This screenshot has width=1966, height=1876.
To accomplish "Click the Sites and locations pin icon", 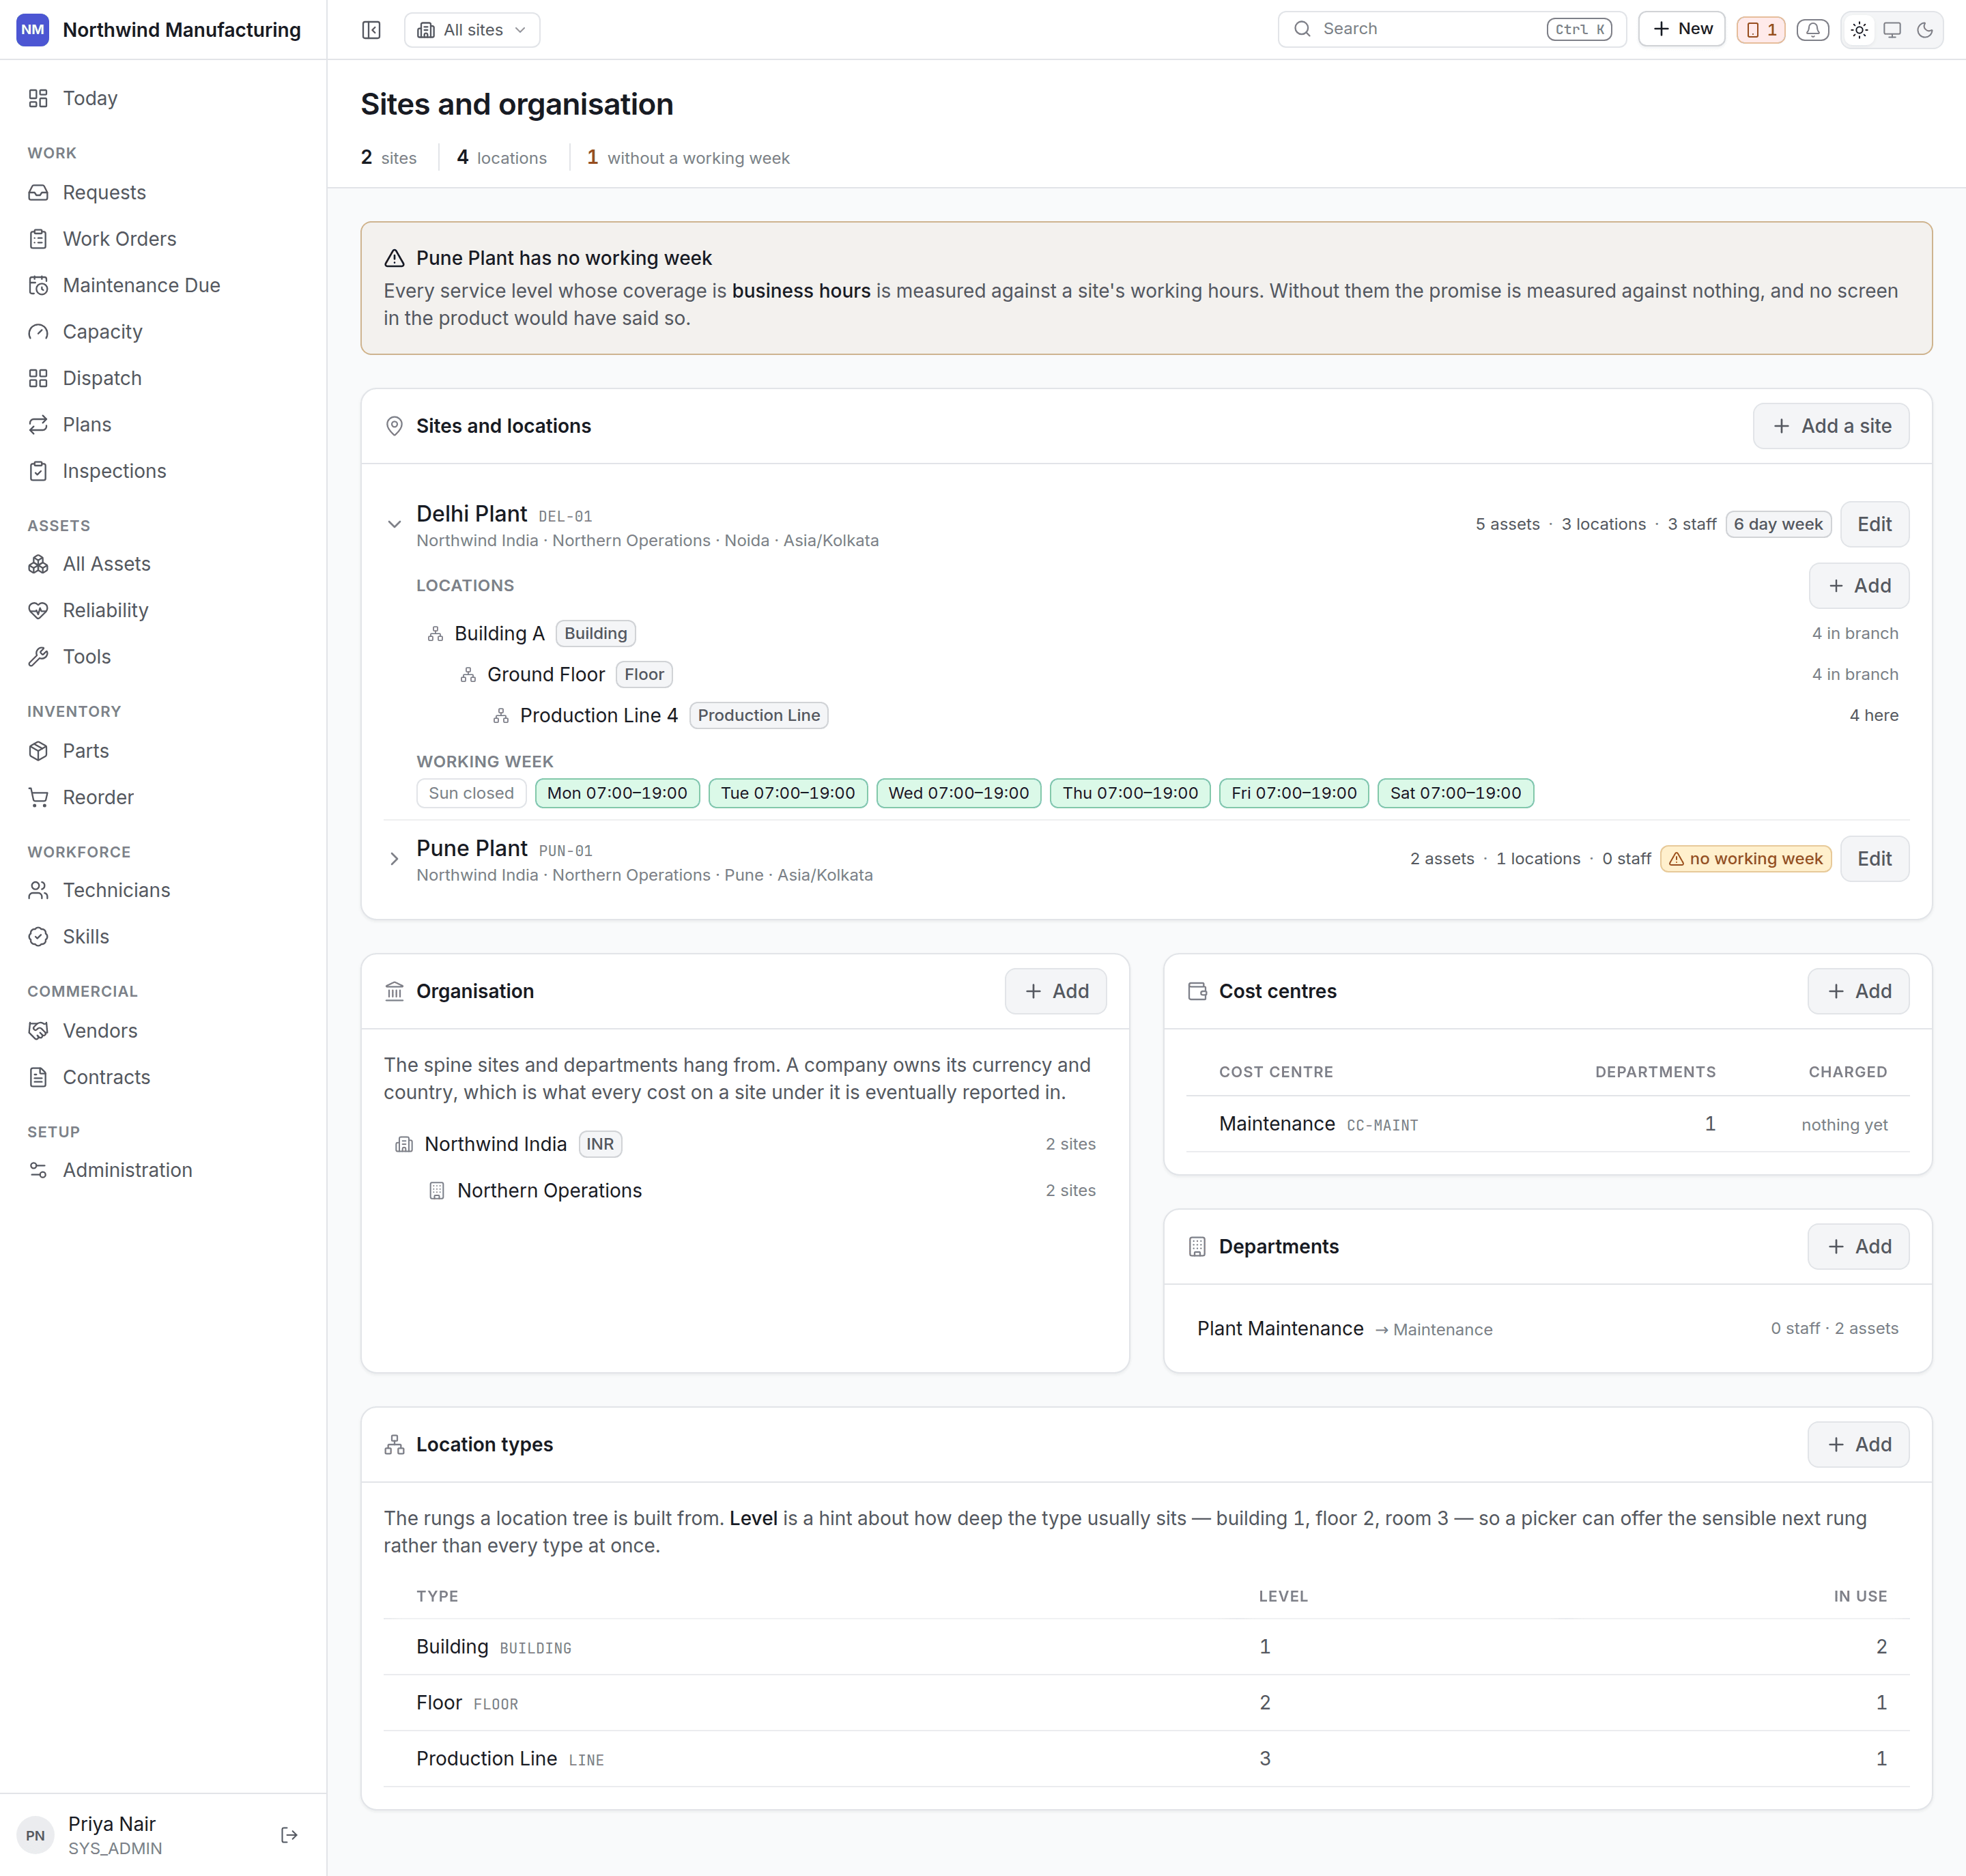I will pyautogui.click(x=394, y=426).
